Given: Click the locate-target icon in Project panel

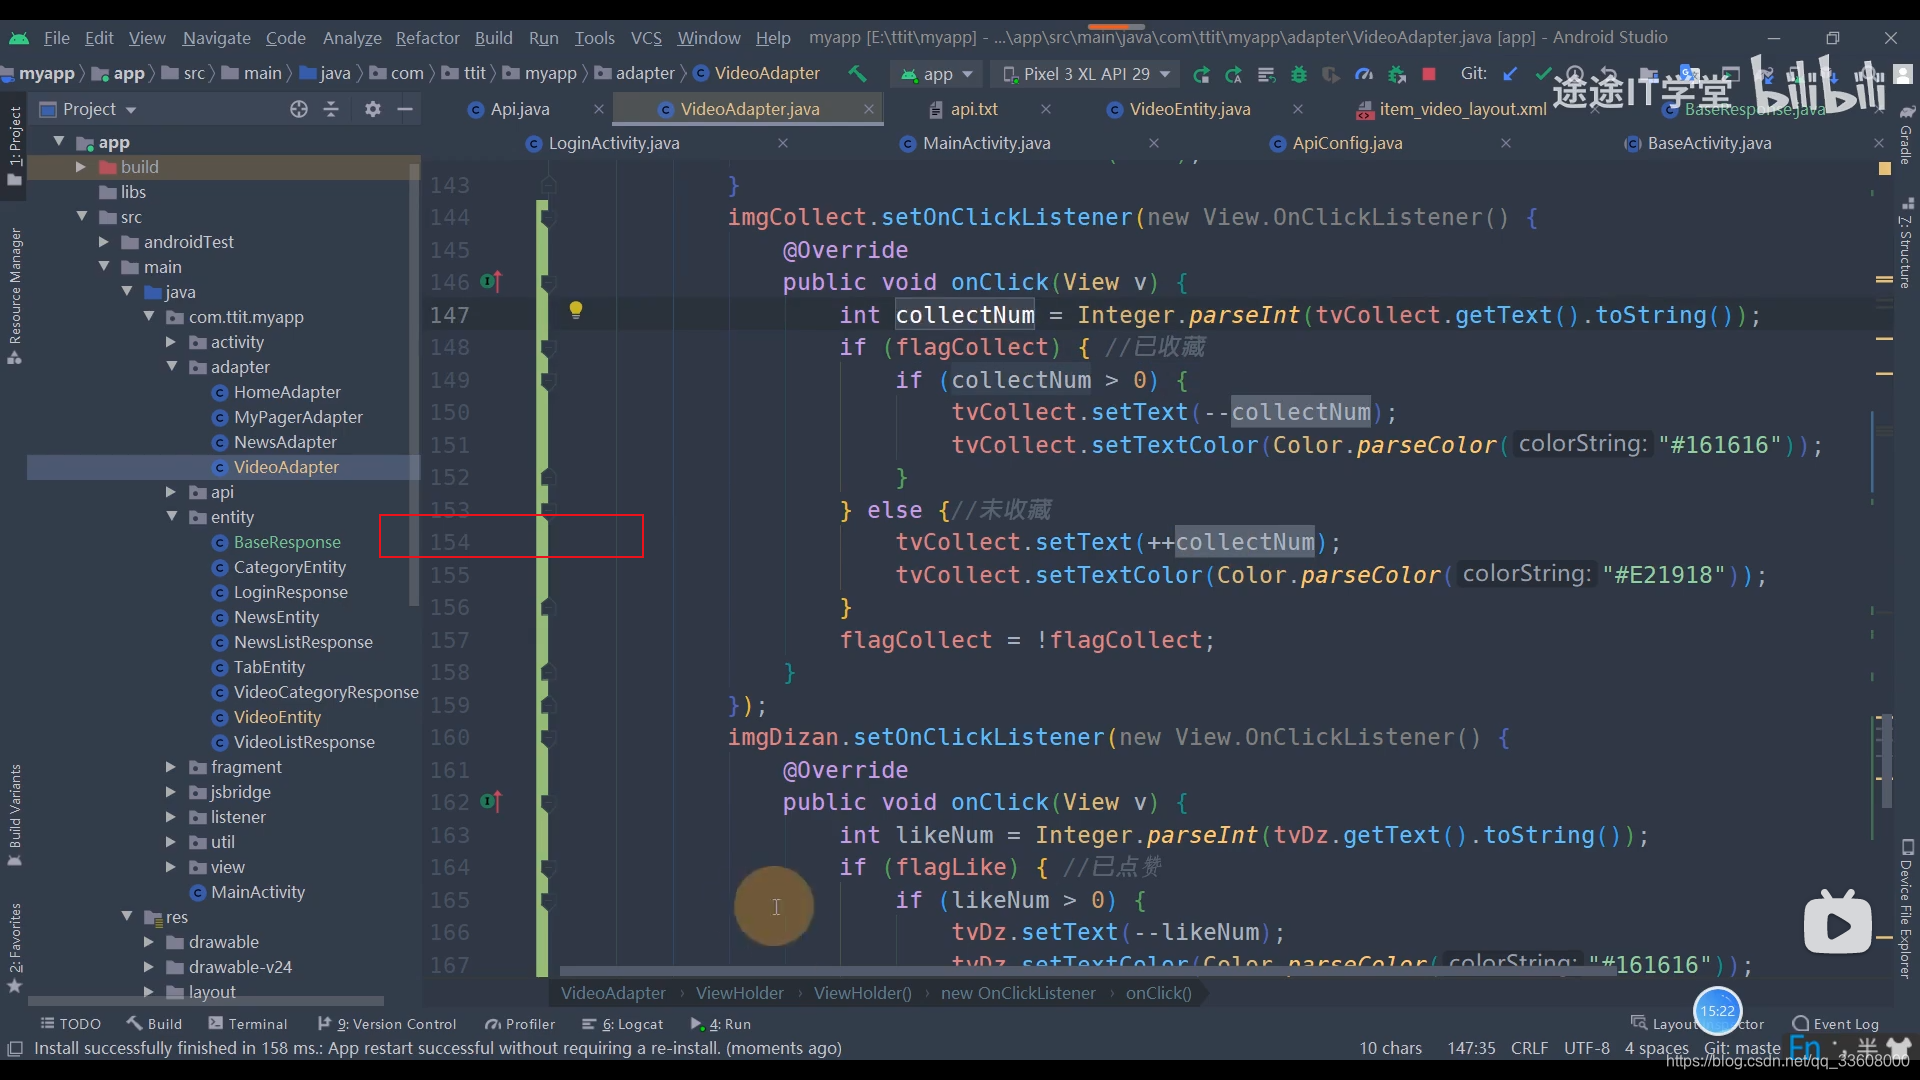Looking at the screenshot, I should 298,109.
